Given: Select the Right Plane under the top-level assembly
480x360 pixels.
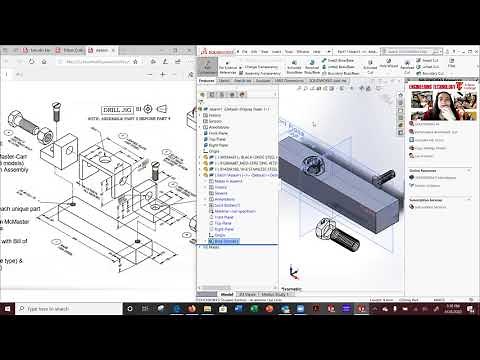Looking at the screenshot, I should pos(216,145).
